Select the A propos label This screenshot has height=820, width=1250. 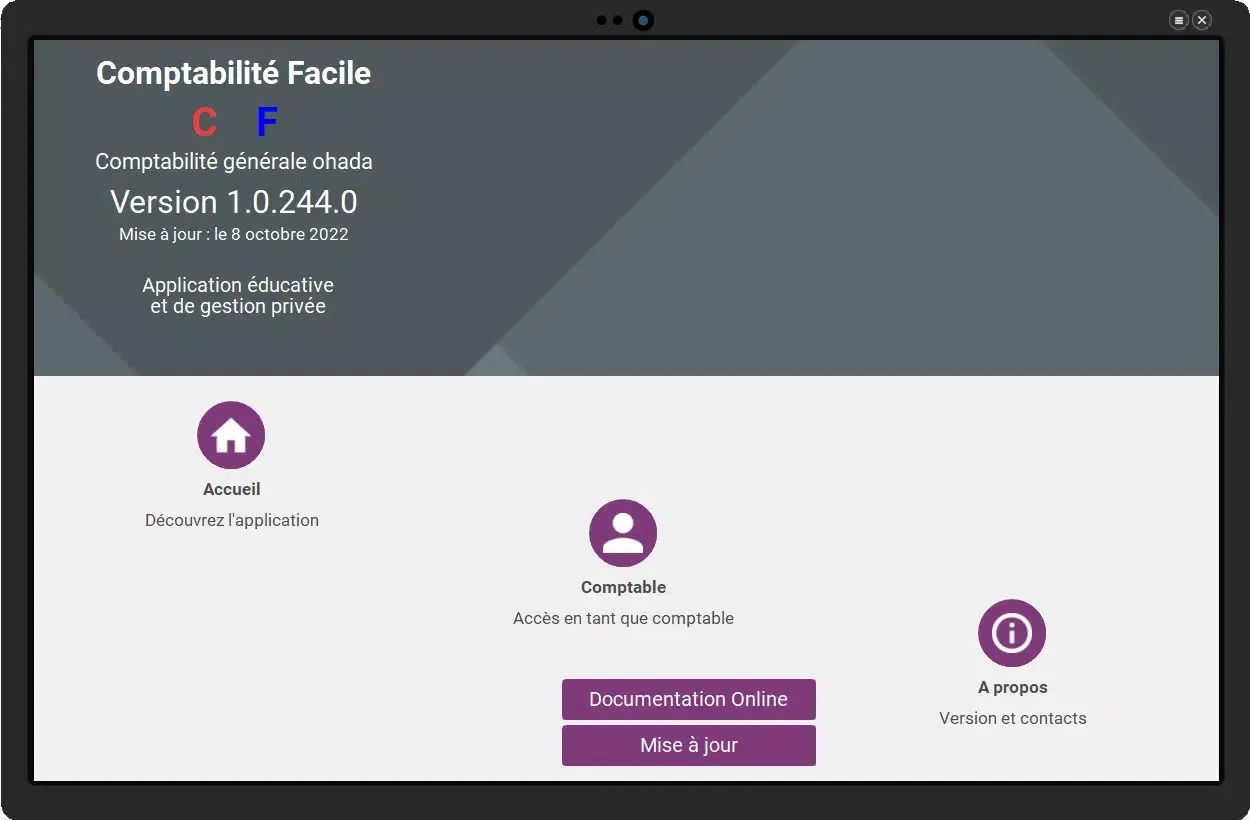tap(1012, 687)
